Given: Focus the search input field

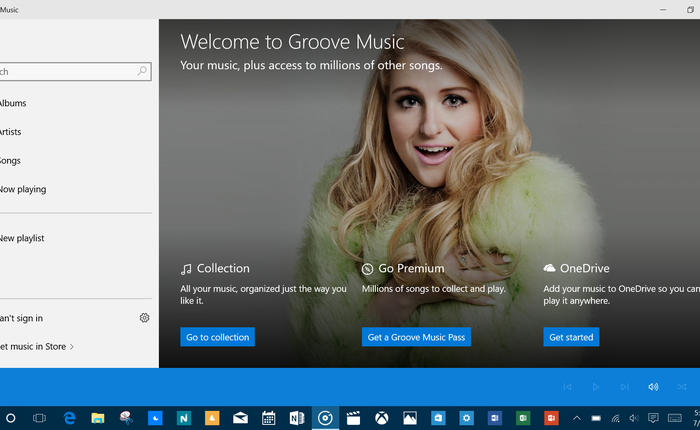Looking at the screenshot, I should click(x=75, y=71).
